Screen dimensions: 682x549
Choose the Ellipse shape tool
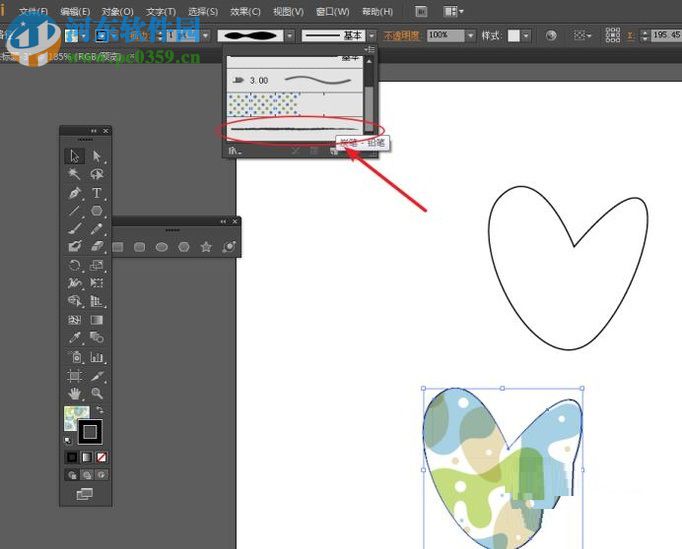point(162,247)
